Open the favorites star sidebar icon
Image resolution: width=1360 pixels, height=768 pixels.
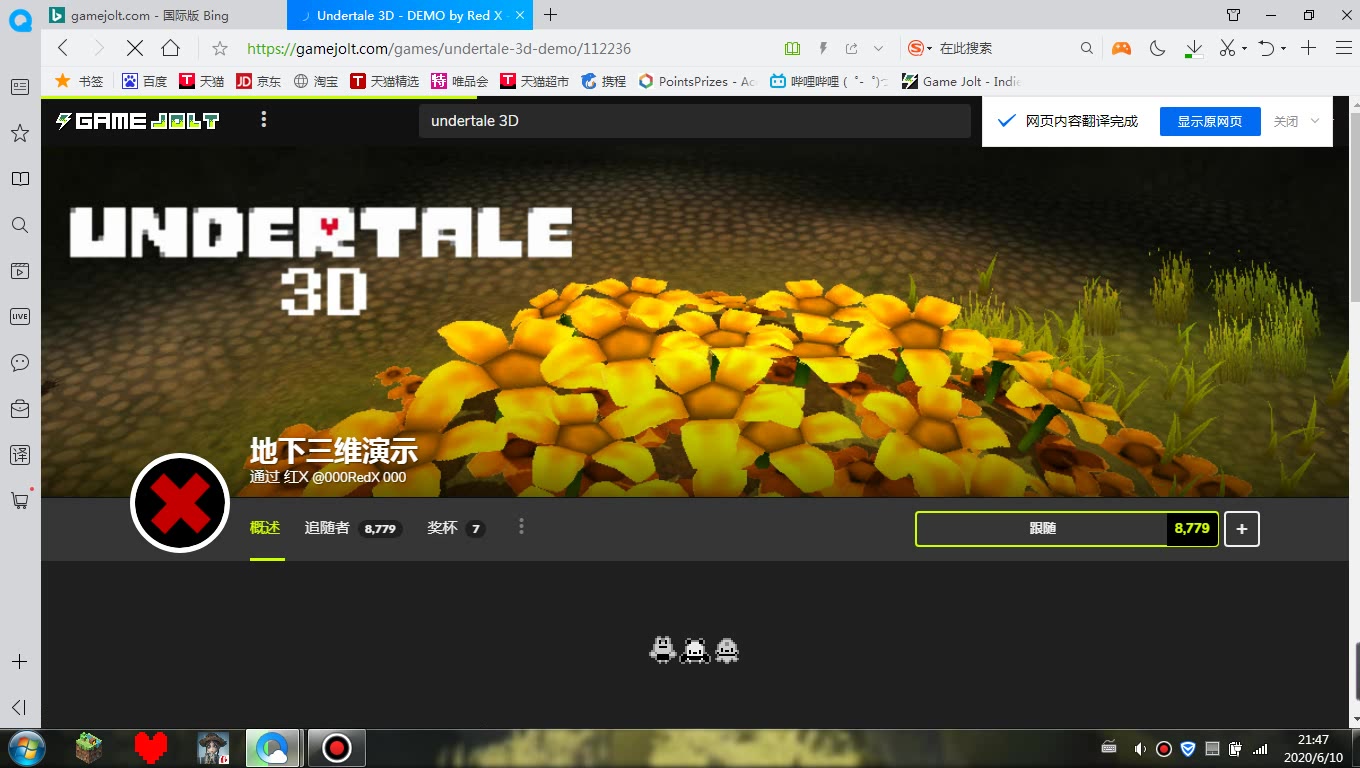tap(20, 133)
